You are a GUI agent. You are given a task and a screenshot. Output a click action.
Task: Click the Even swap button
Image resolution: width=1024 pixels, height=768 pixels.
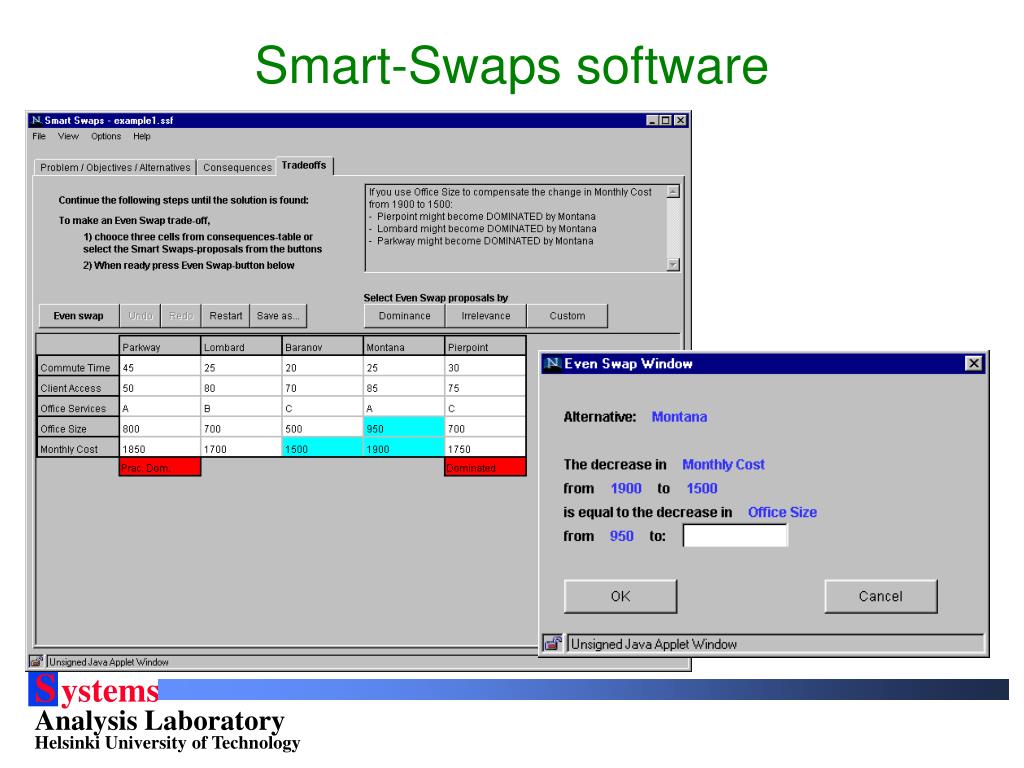click(x=78, y=315)
